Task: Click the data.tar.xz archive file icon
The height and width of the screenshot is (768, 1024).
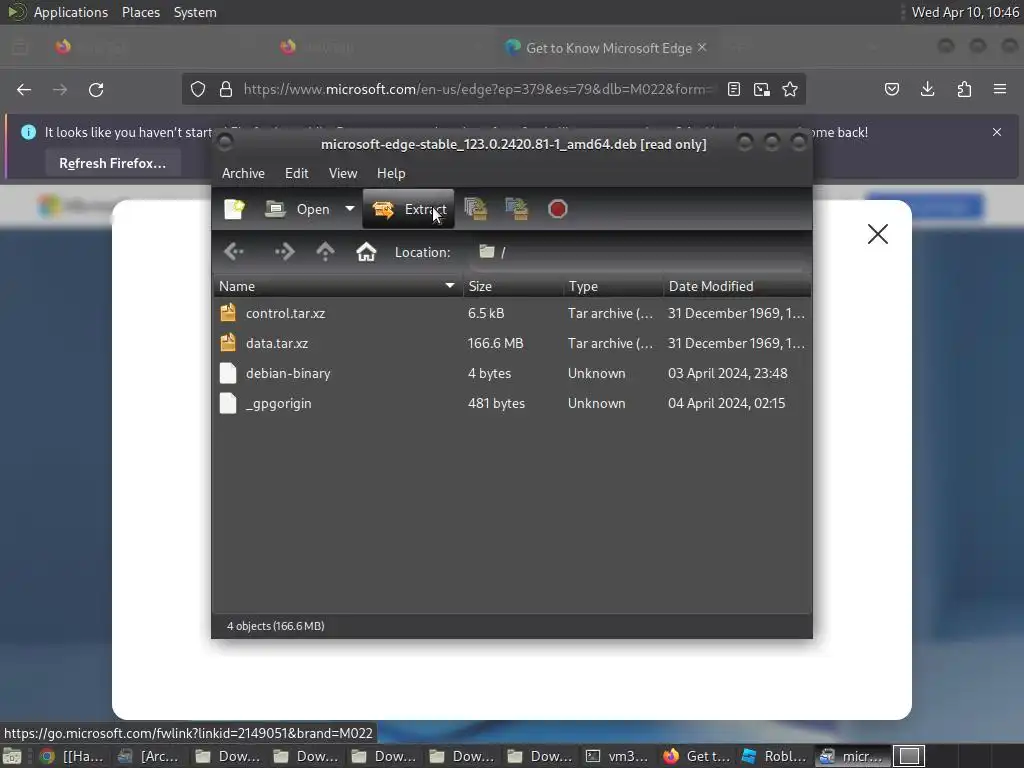Action: click(x=228, y=343)
